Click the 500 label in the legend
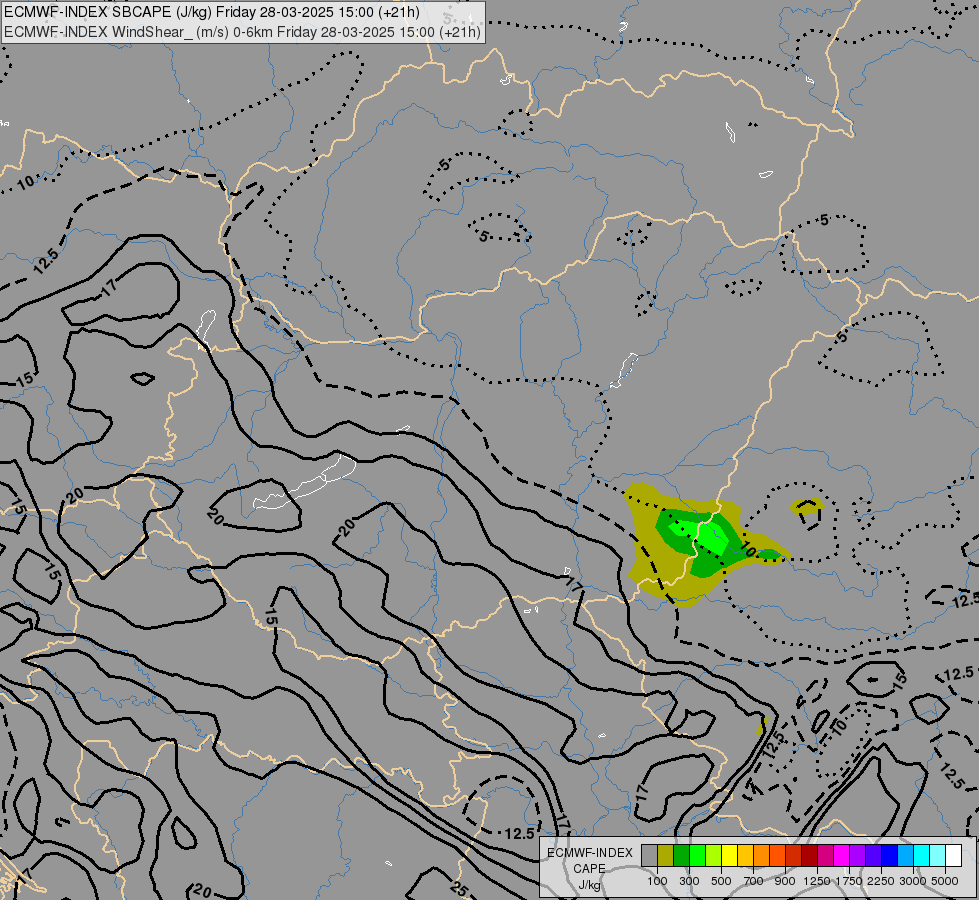 point(721,881)
